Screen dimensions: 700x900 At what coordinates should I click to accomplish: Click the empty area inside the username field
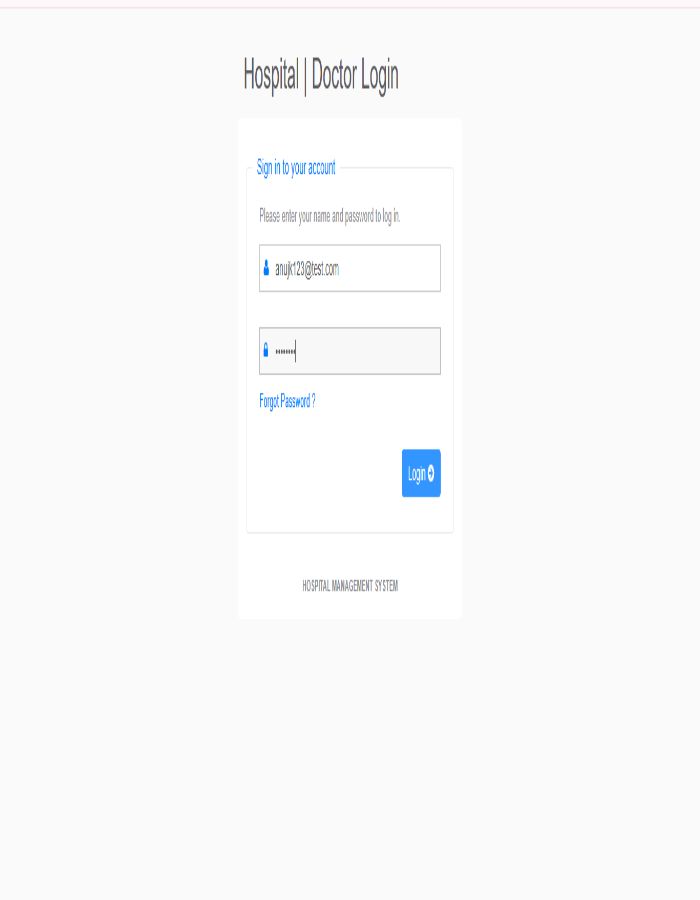point(390,268)
